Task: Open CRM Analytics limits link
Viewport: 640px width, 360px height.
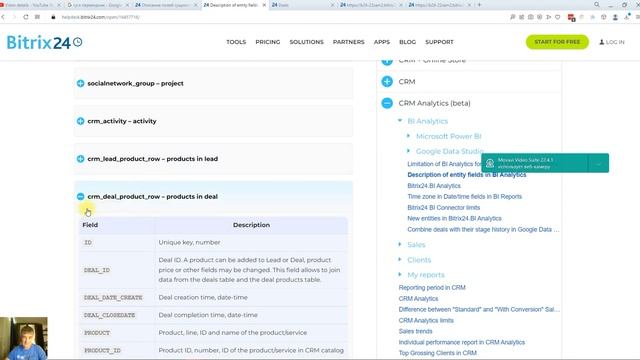Action: tap(426, 320)
